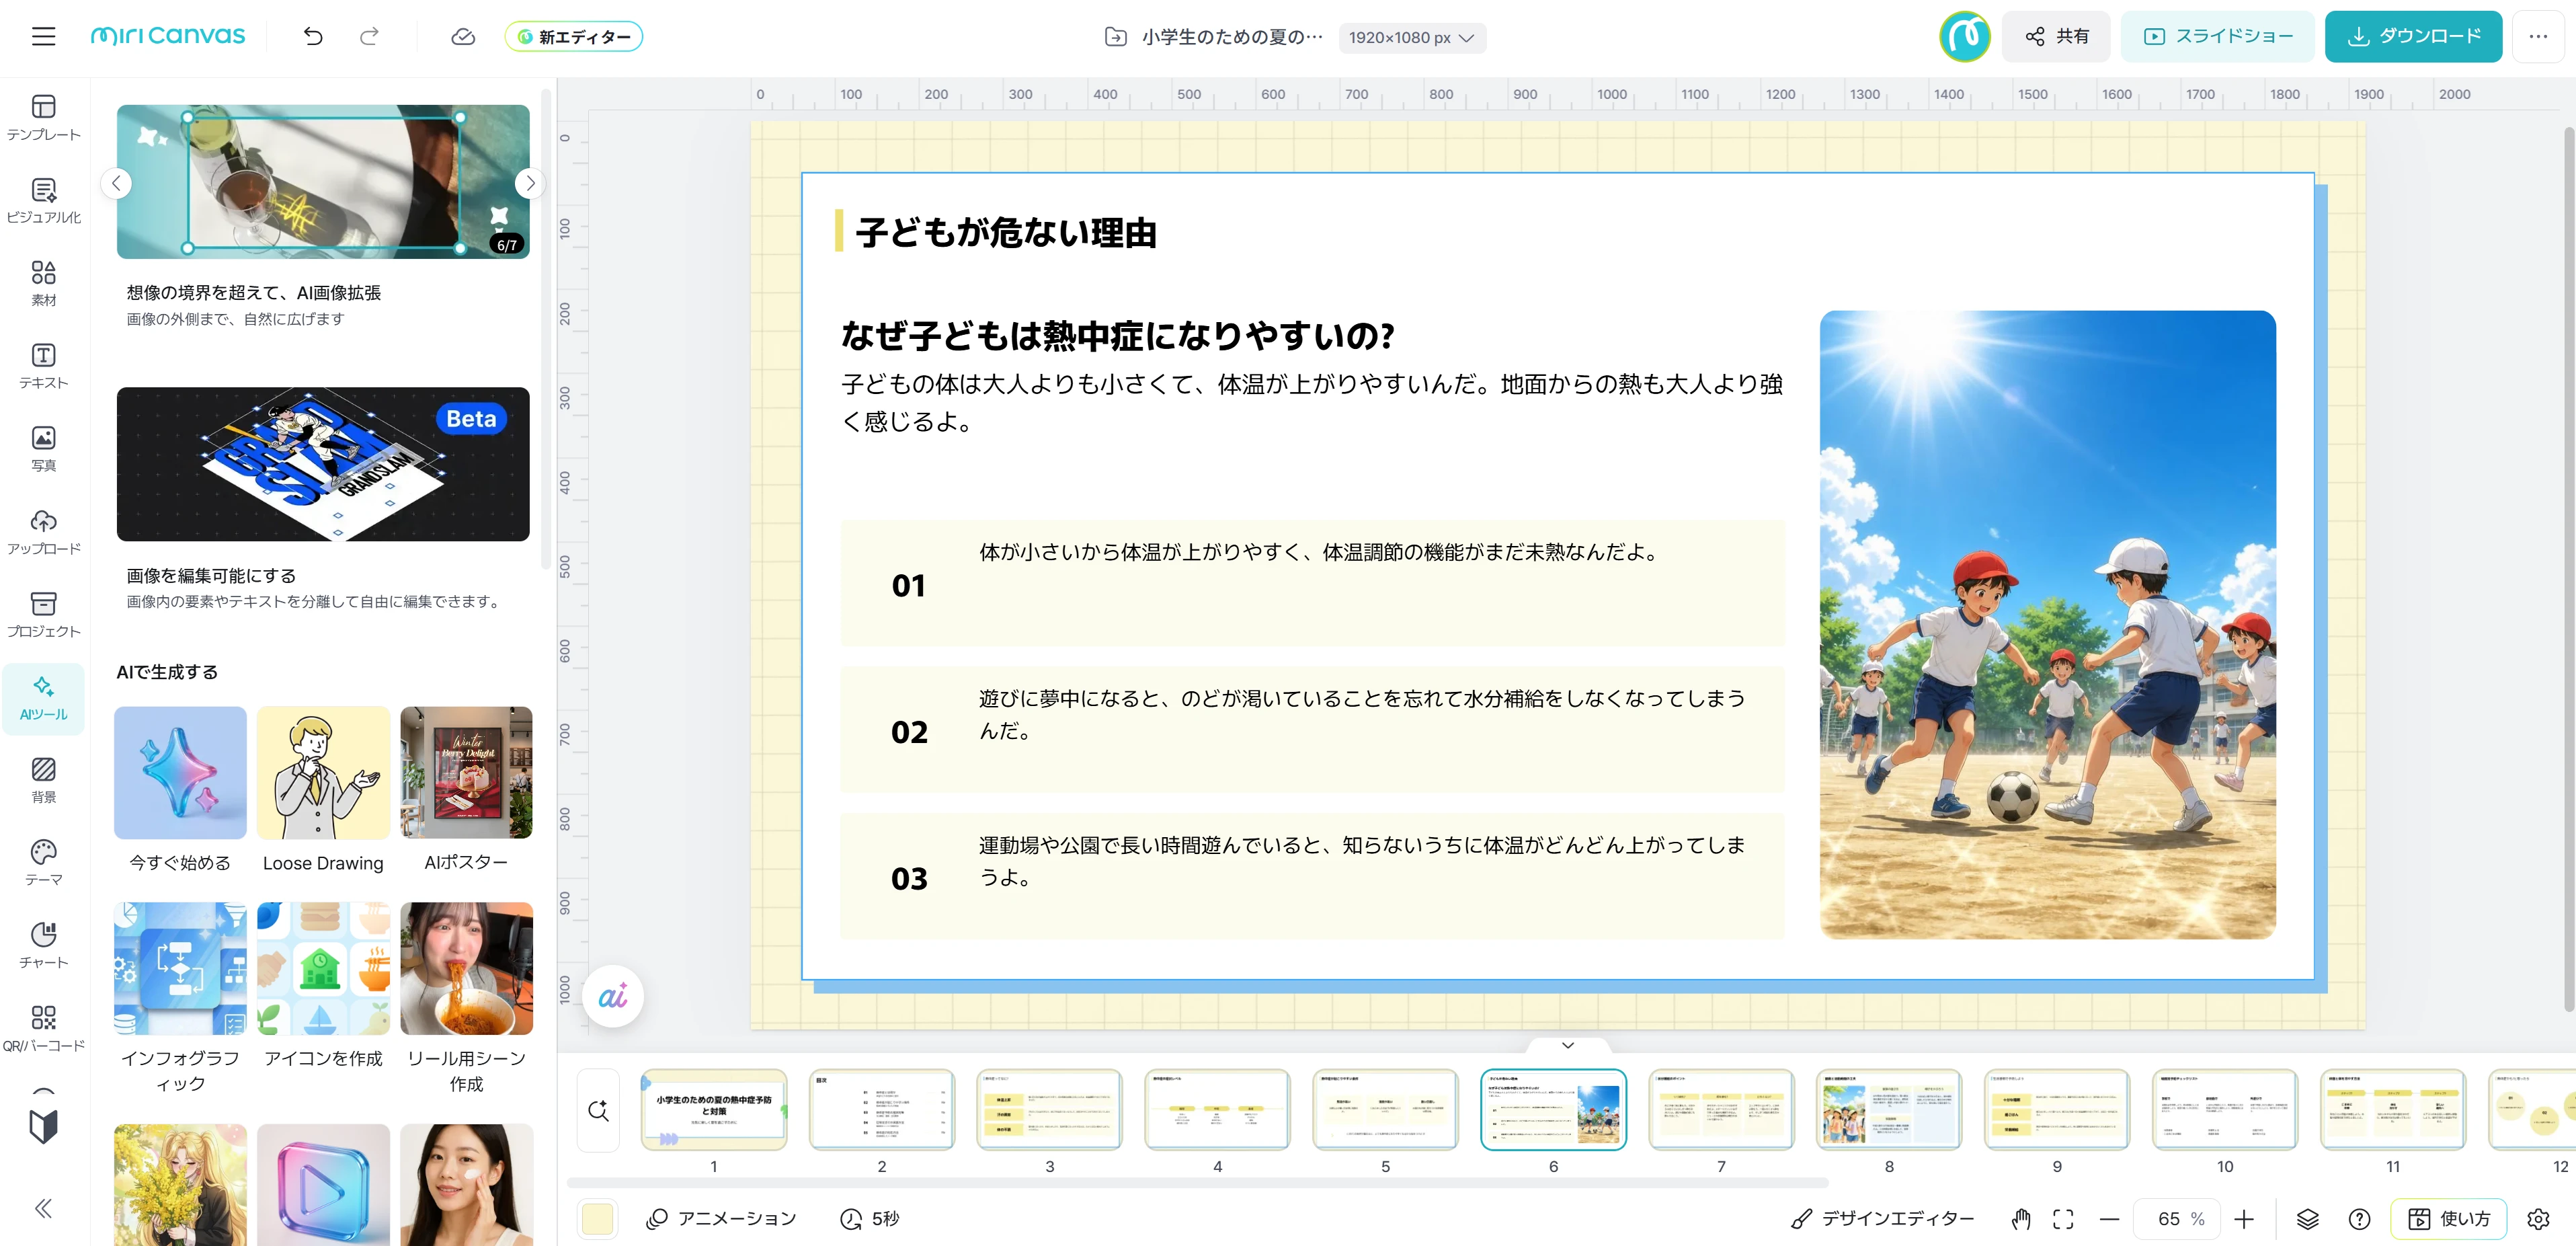Image resolution: width=2576 pixels, height=1246 pixels.
Task: Activate the hand pan tool
Action: tap(2021, 1218)
